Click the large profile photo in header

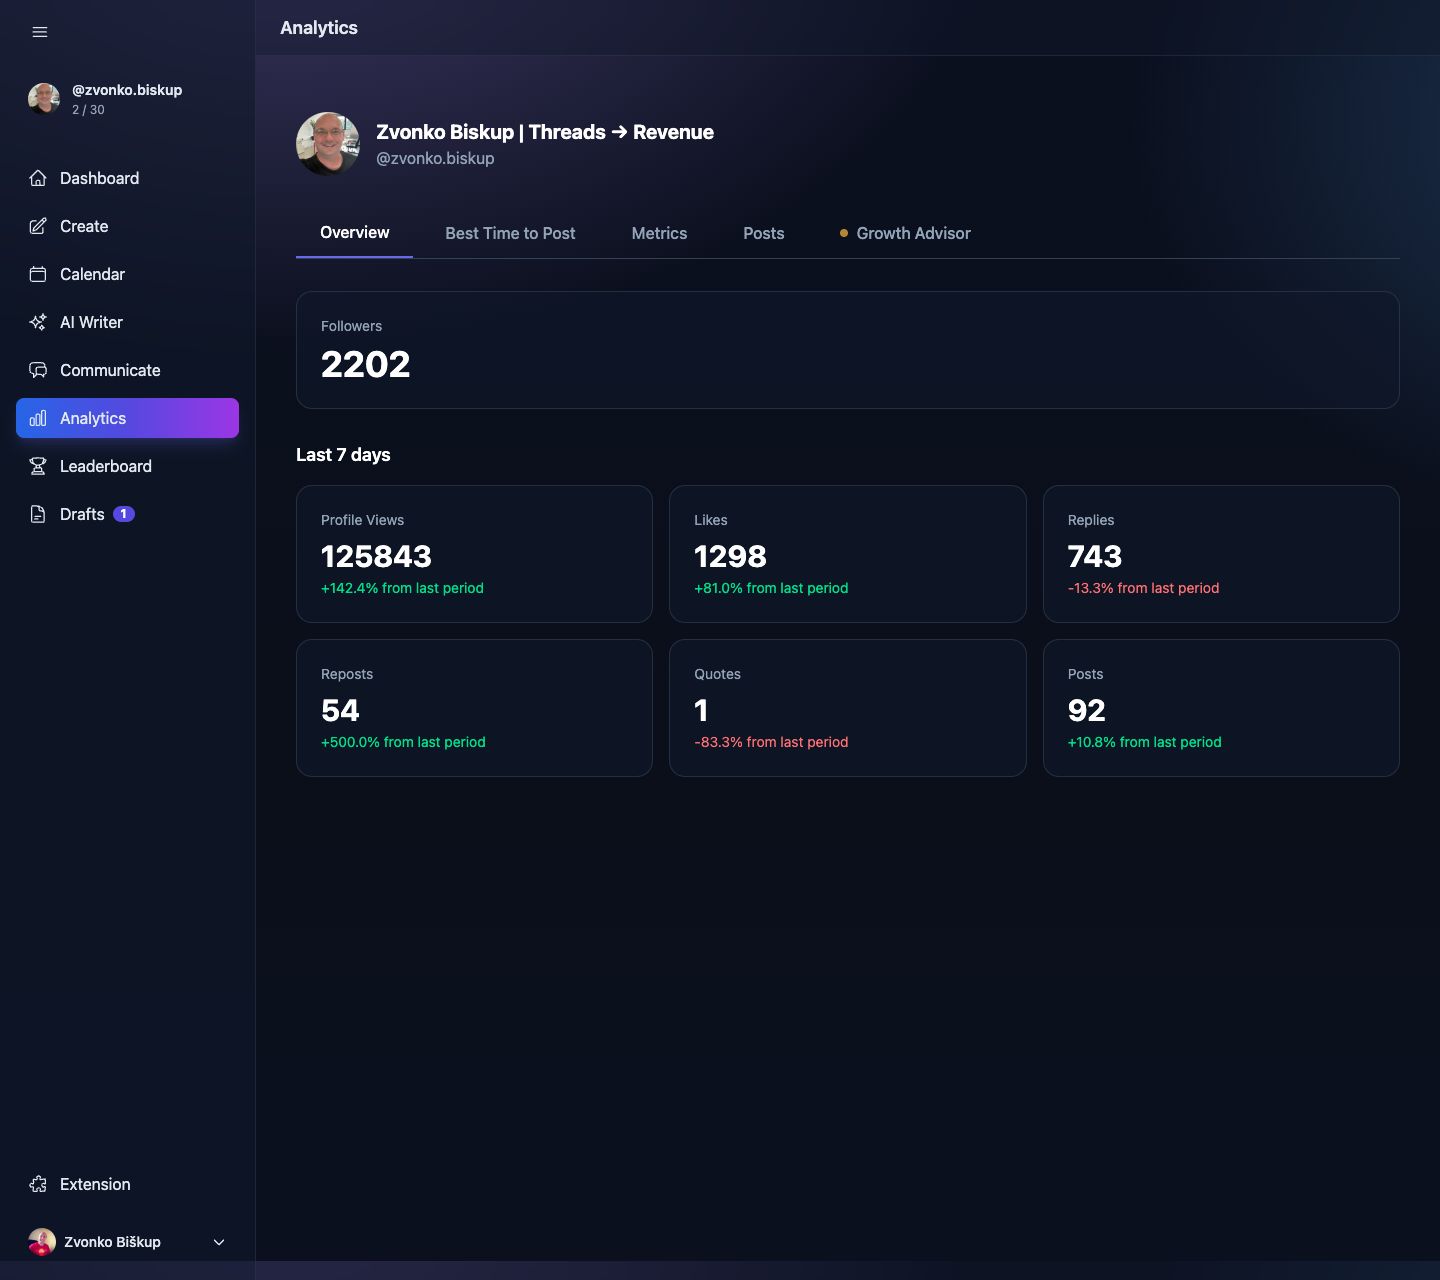(328, 144)
